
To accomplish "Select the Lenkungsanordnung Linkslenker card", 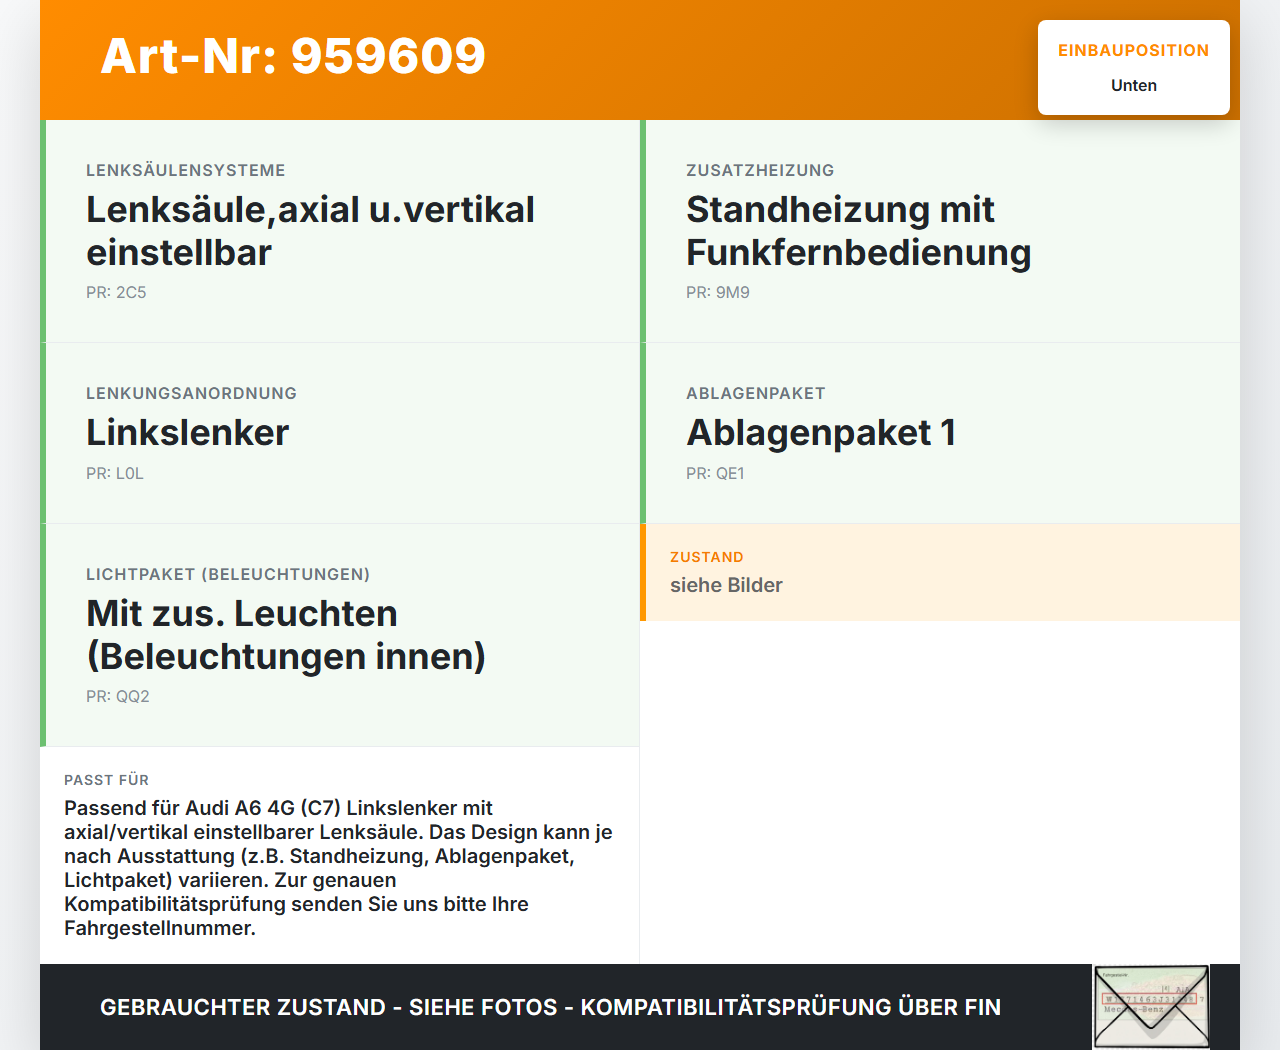I will tap(340, 433).
